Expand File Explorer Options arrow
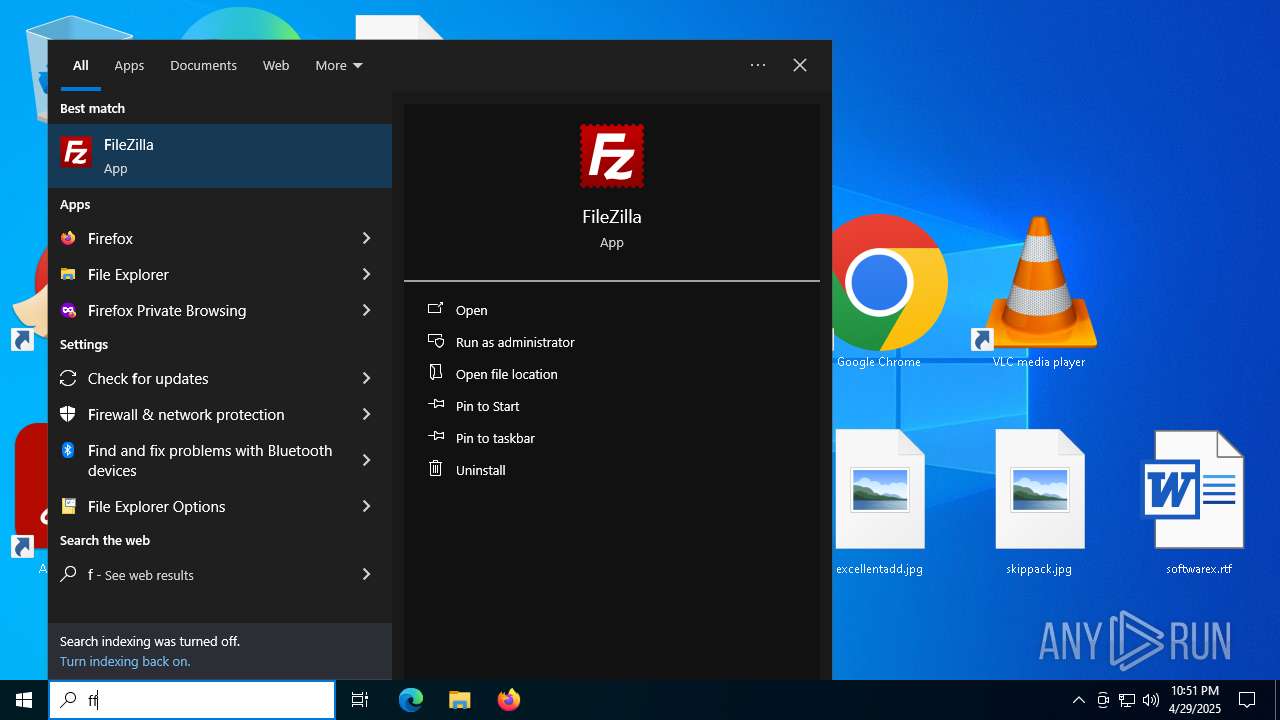The height and width of the screenshot is (720, 1280). click(366, 506)
